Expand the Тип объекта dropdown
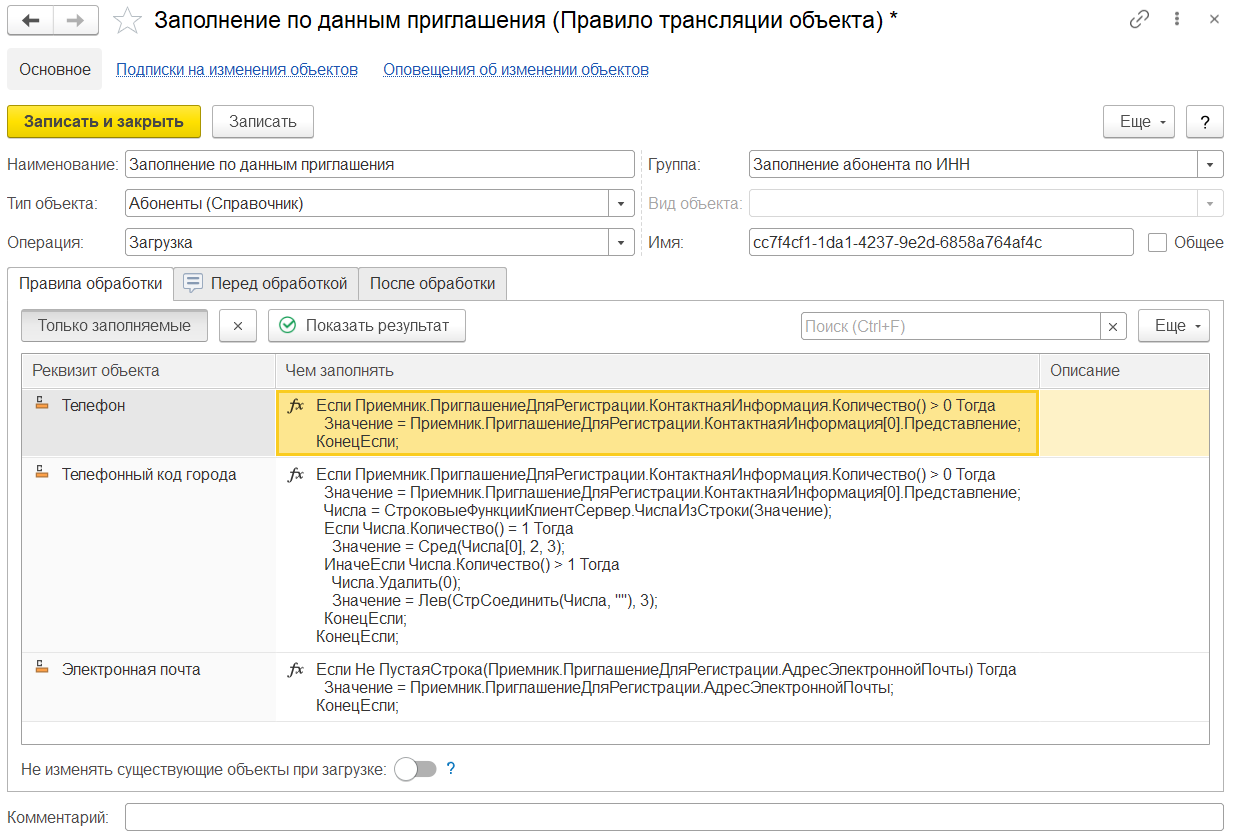Viewport: 1236px width, 837px height. pos(622,204)
